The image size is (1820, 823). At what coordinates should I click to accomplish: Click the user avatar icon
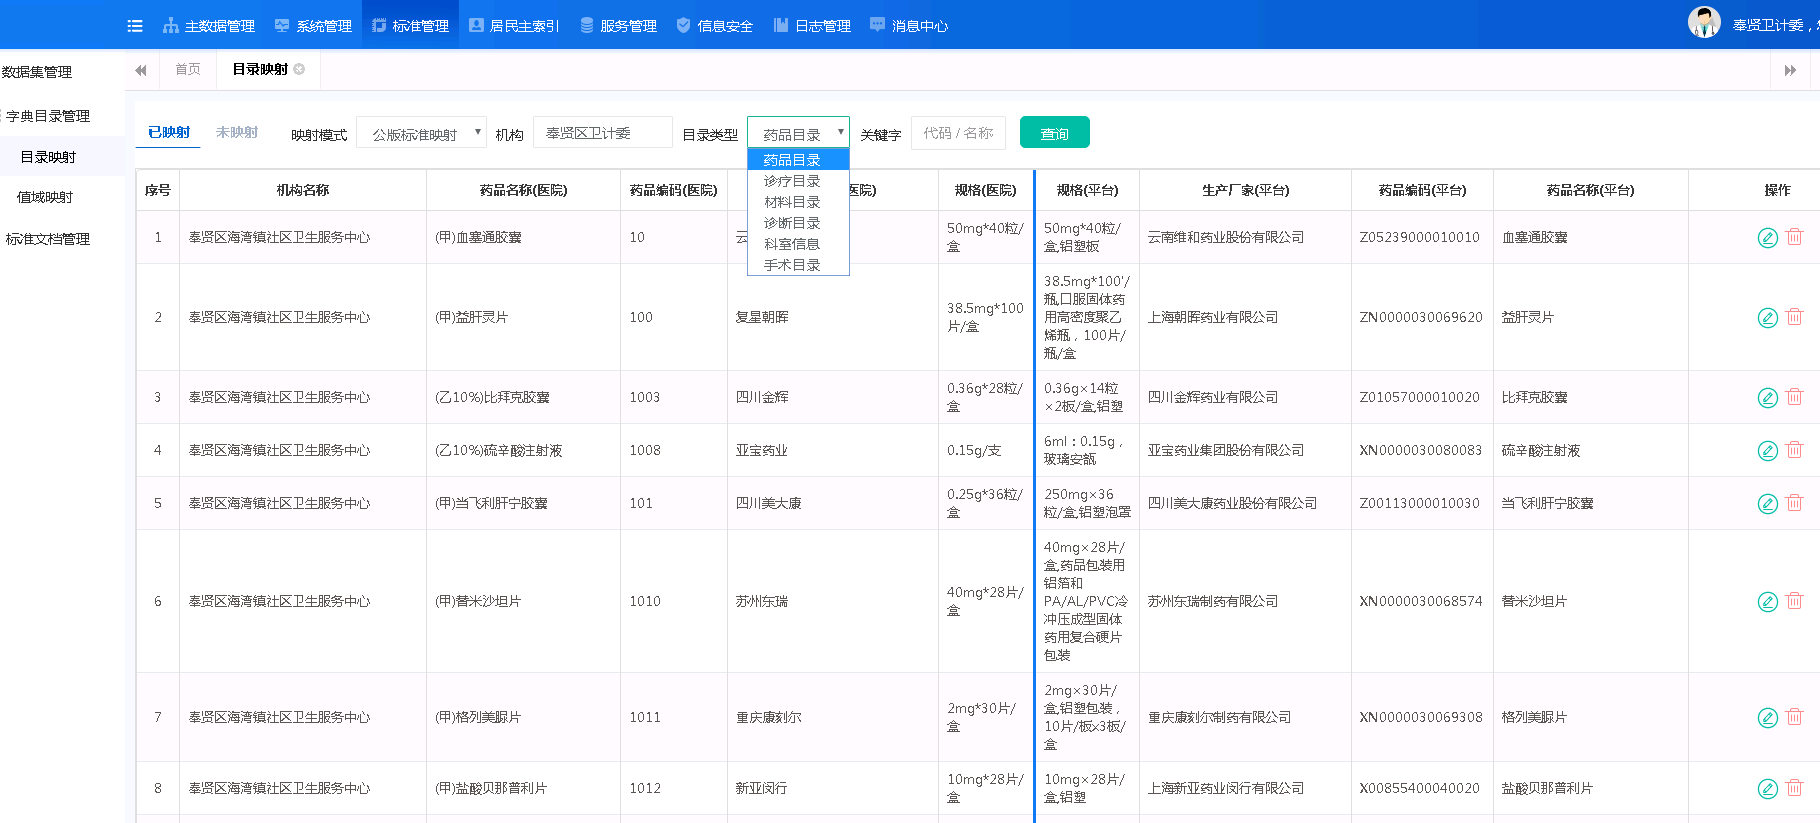click(x=1703, y=22)
